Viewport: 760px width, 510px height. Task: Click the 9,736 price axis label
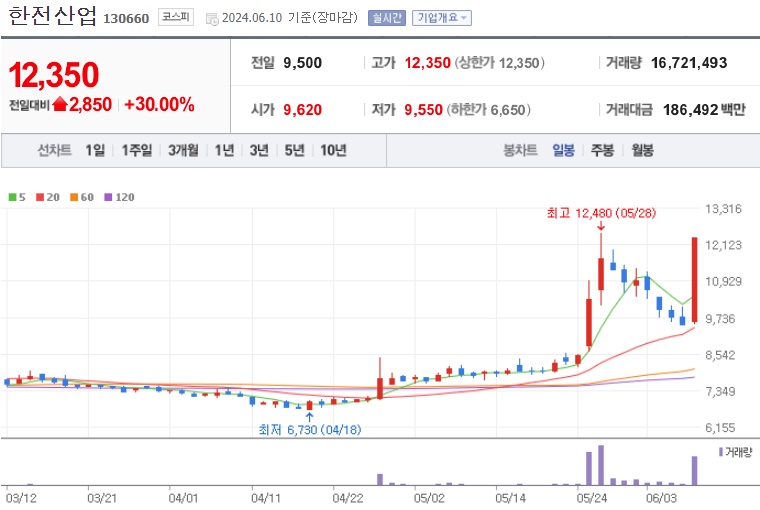(720, 319)
